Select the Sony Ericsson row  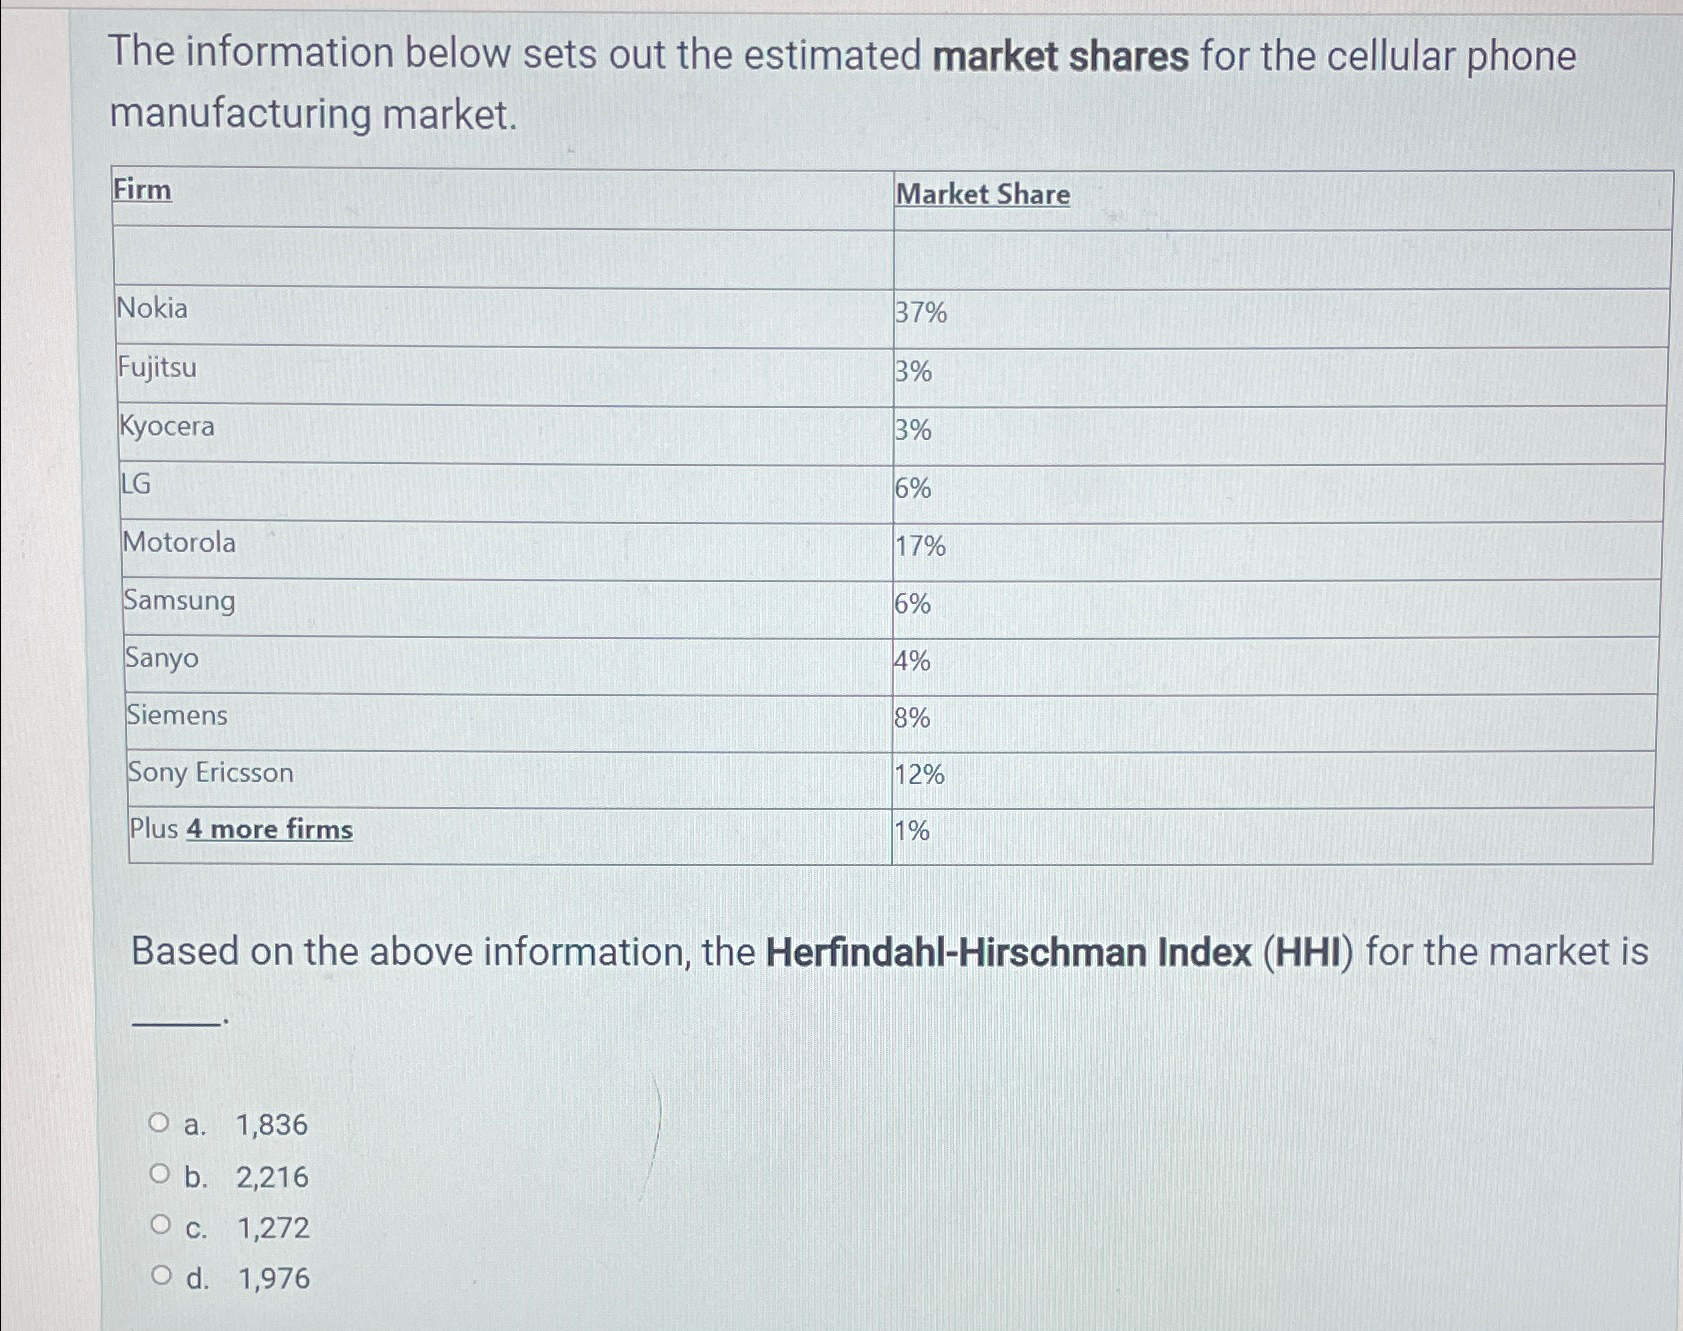[x=400, y=773]
